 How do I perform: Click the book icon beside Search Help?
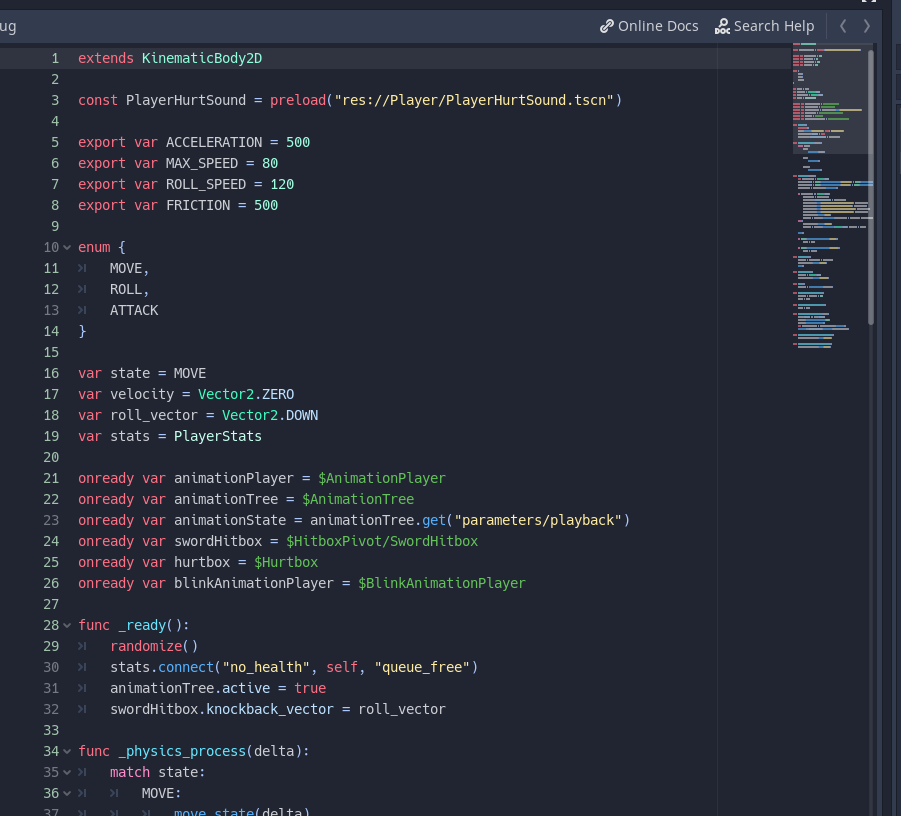[x=722, y=26]
